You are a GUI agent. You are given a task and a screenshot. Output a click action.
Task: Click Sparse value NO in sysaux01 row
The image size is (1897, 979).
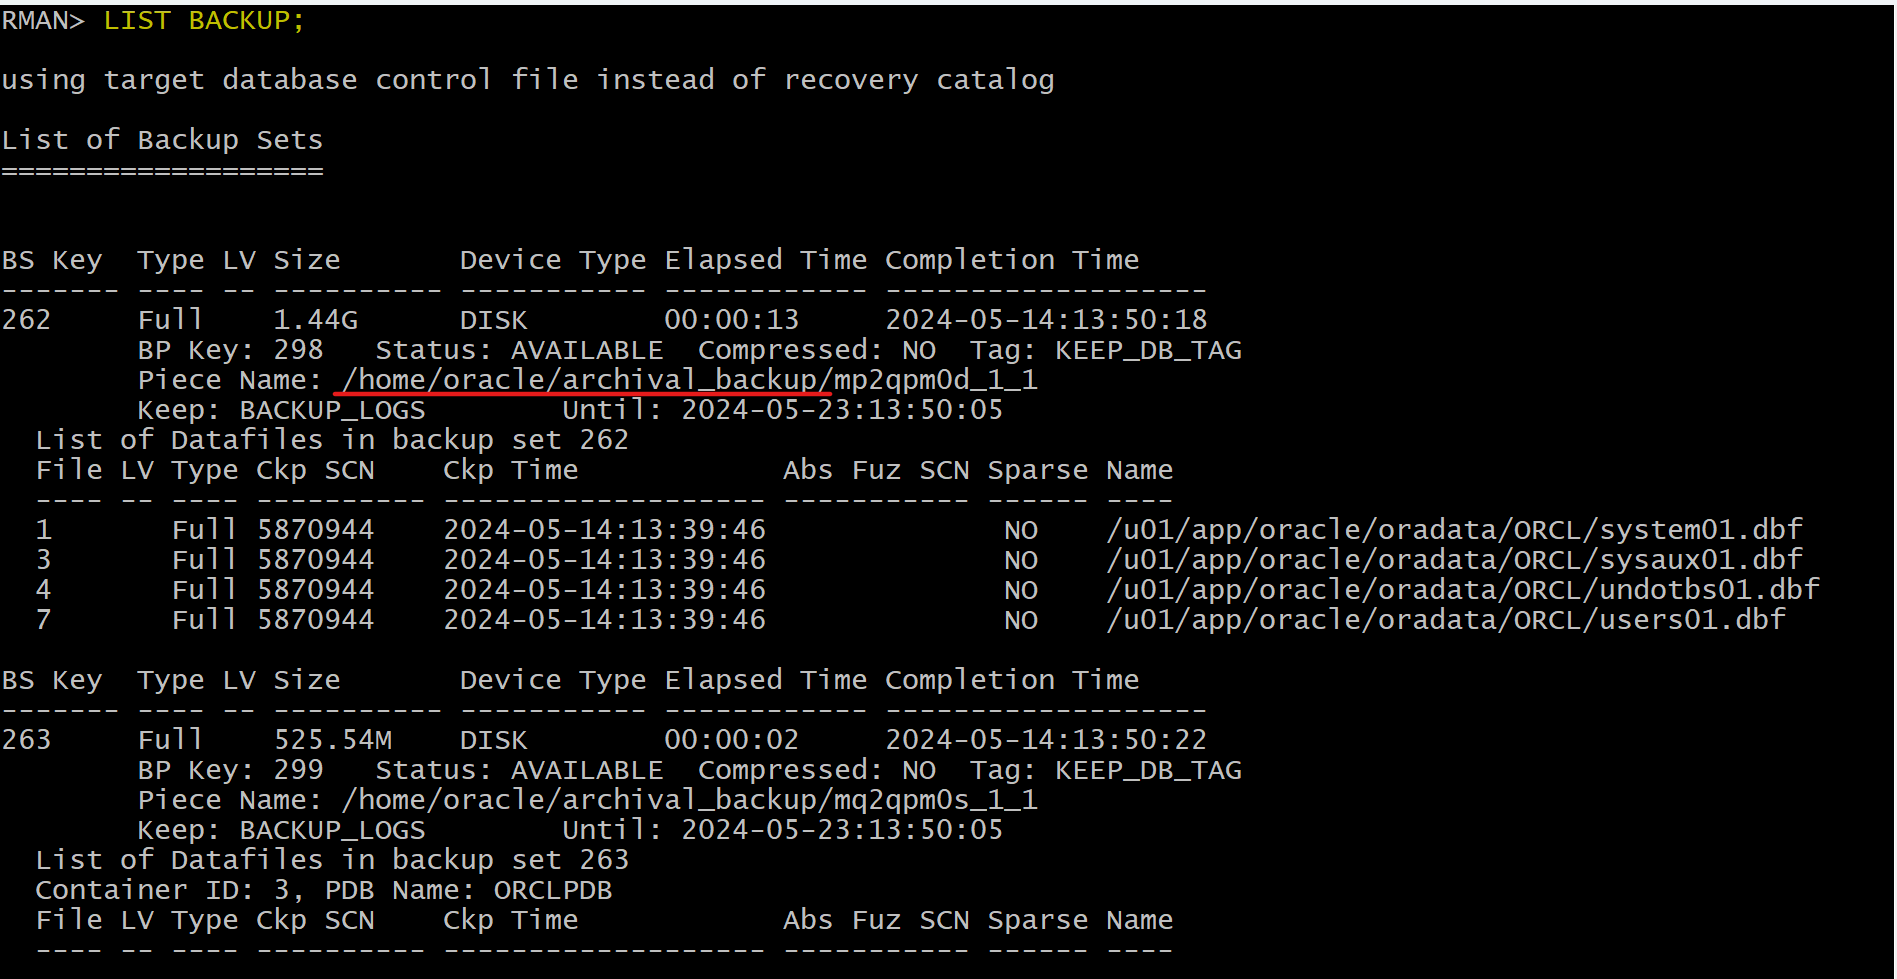tap(1021, 560)
